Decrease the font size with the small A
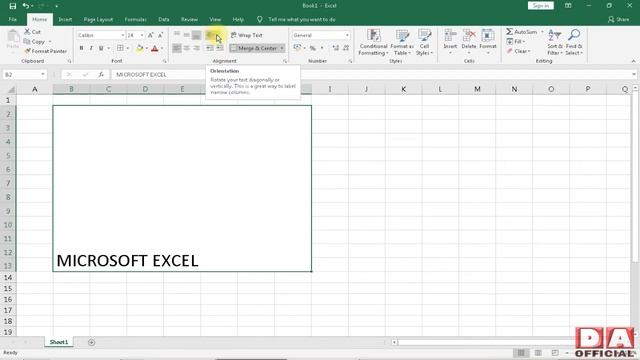This screenshot has width=640, height=360. coord(160,36)
